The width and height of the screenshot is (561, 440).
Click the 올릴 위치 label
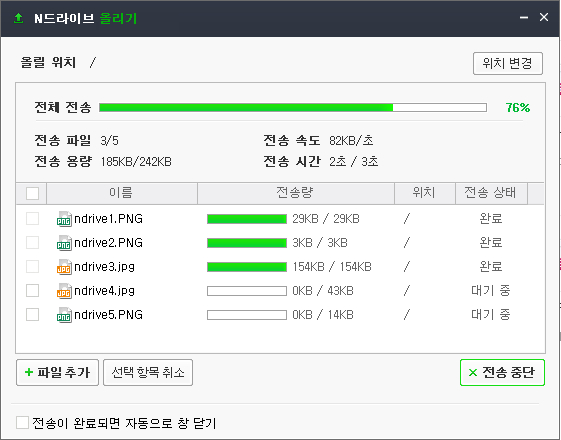[48, 63]
